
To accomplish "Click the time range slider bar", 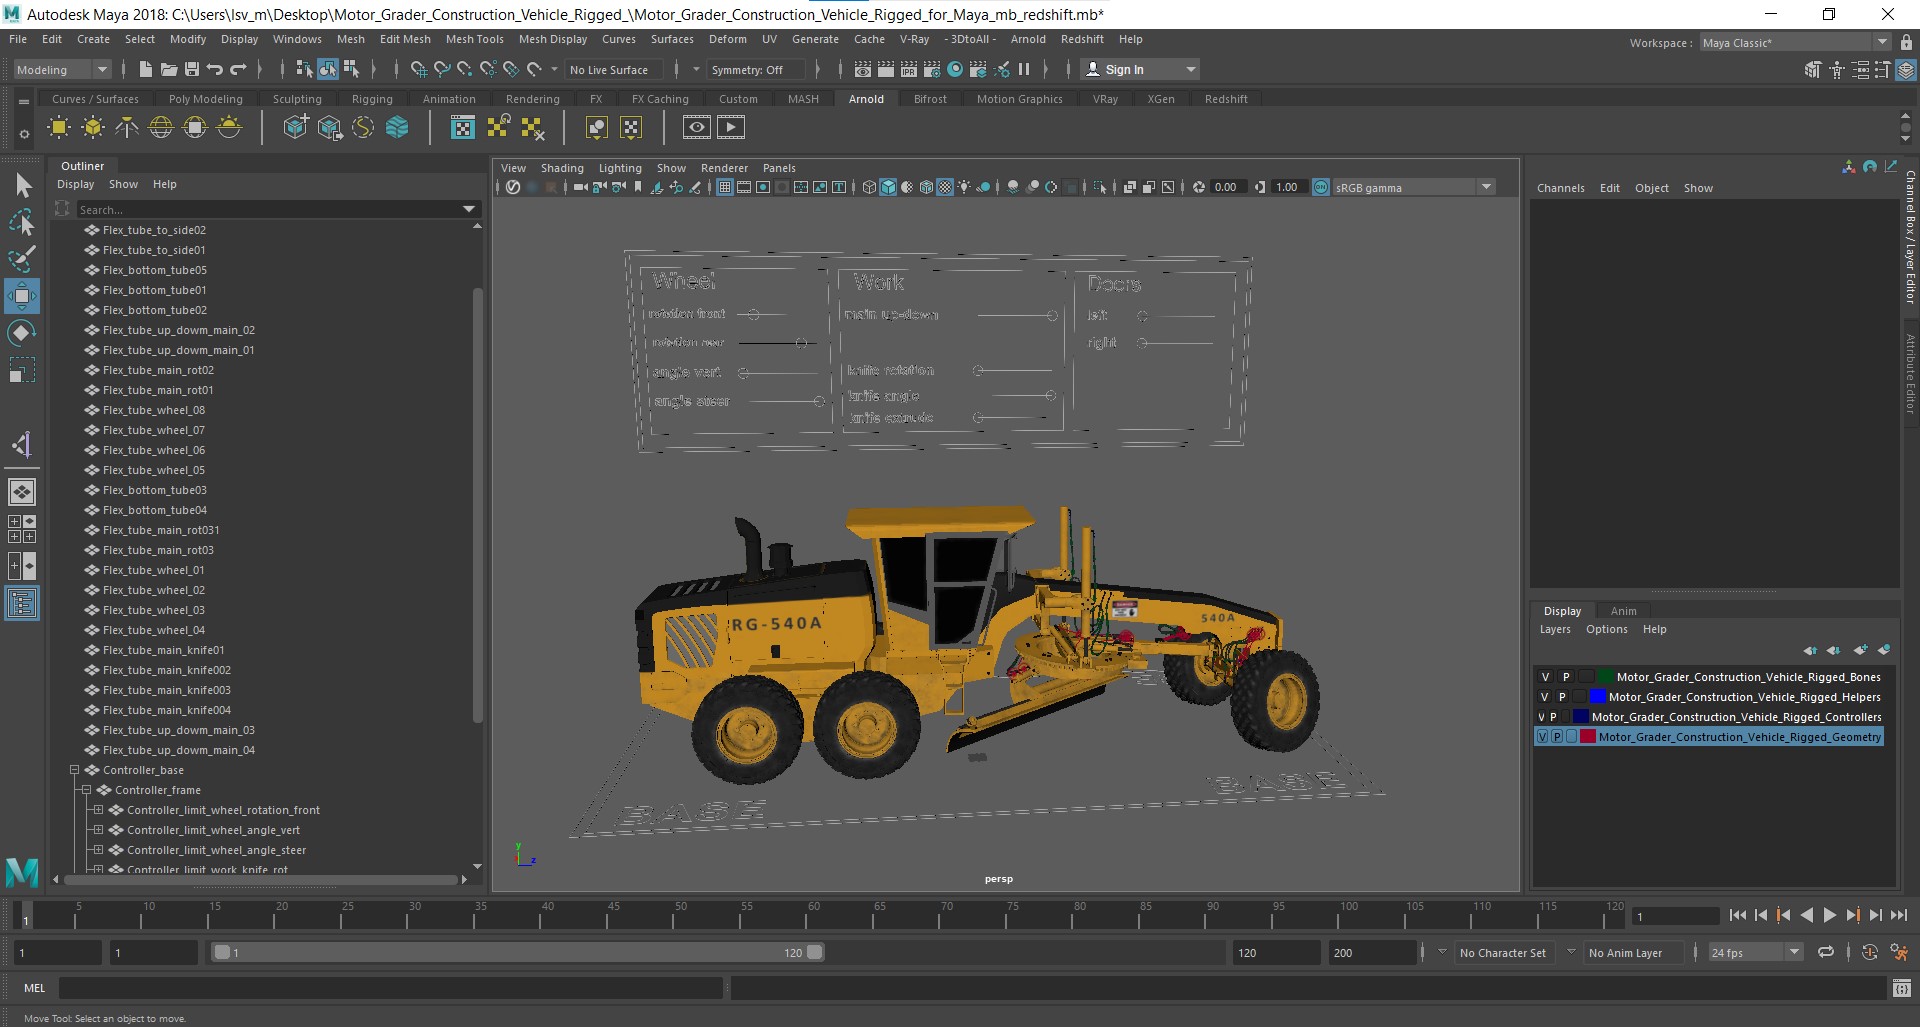I will tap(518, 953).
